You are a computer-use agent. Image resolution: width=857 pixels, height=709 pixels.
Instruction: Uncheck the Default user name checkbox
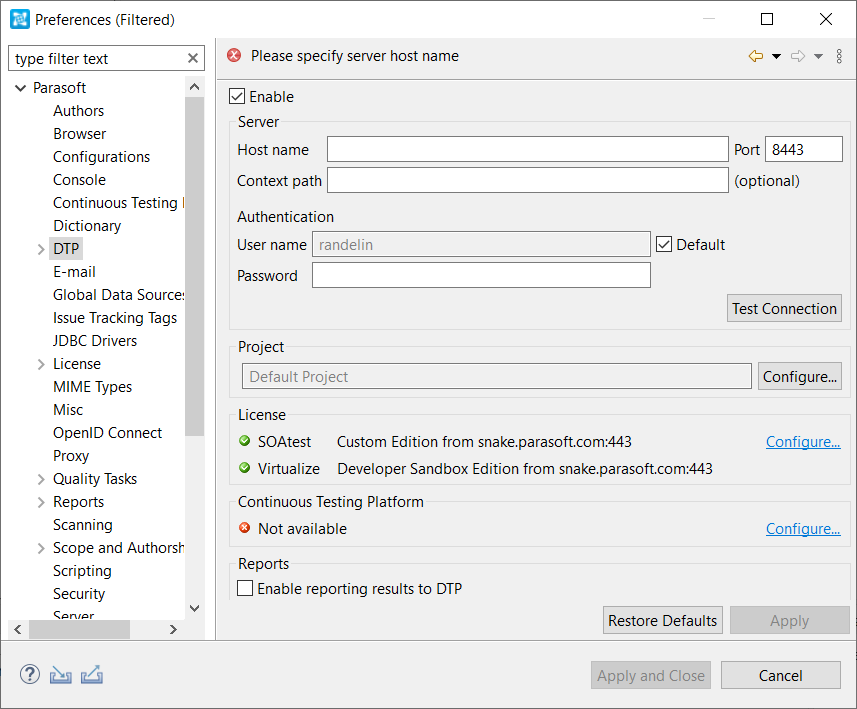[x=664, y=244]
